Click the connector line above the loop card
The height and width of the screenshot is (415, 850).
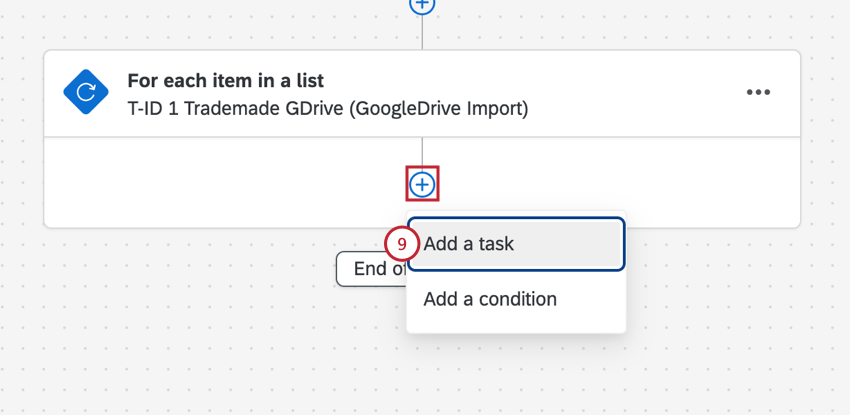pyautogui.click(x=423, y=32)
